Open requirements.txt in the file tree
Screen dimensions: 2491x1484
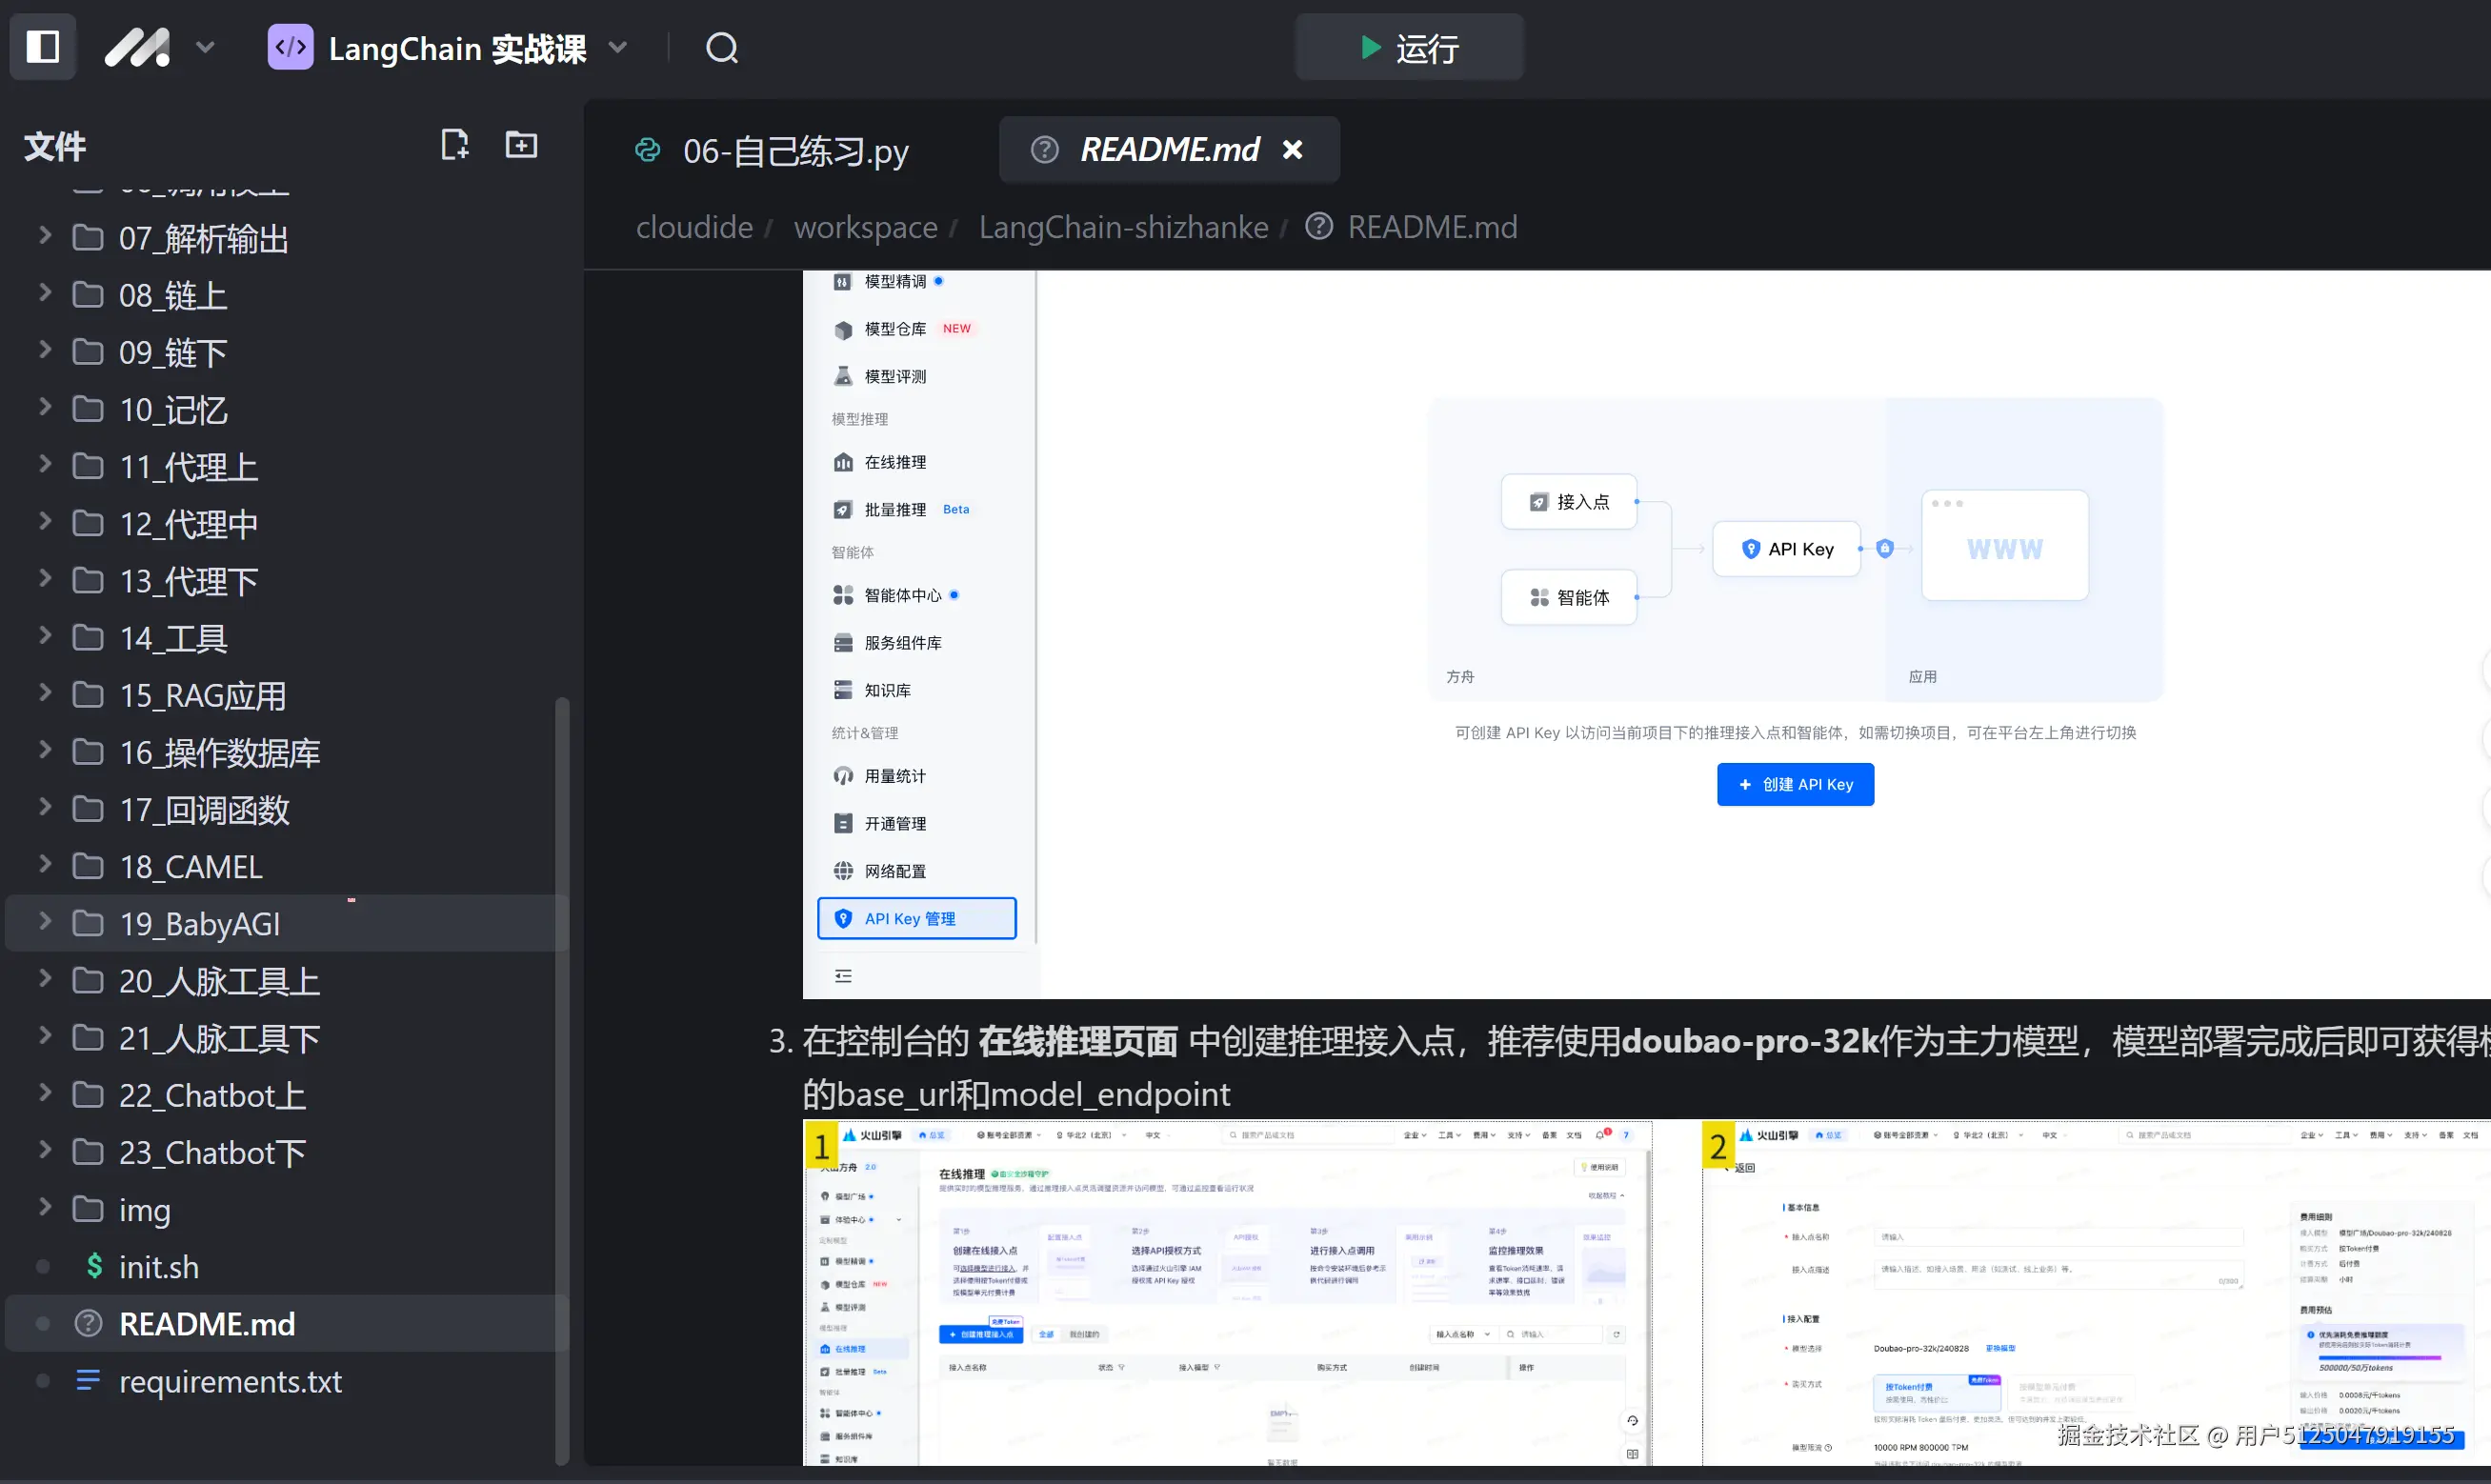230,1381
